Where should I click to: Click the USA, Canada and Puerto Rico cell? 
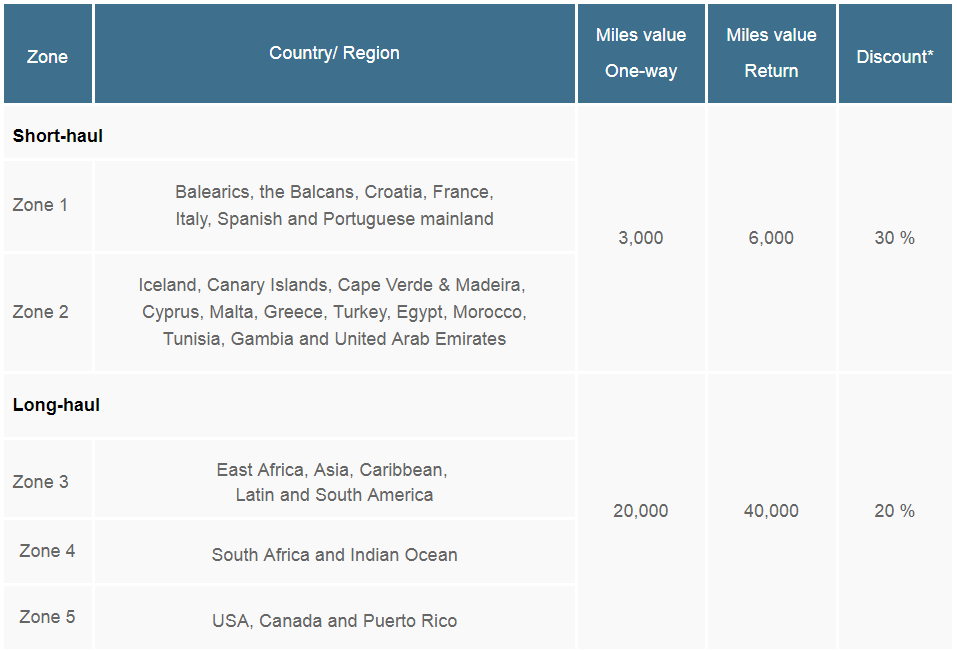click(x=334, y=620)
